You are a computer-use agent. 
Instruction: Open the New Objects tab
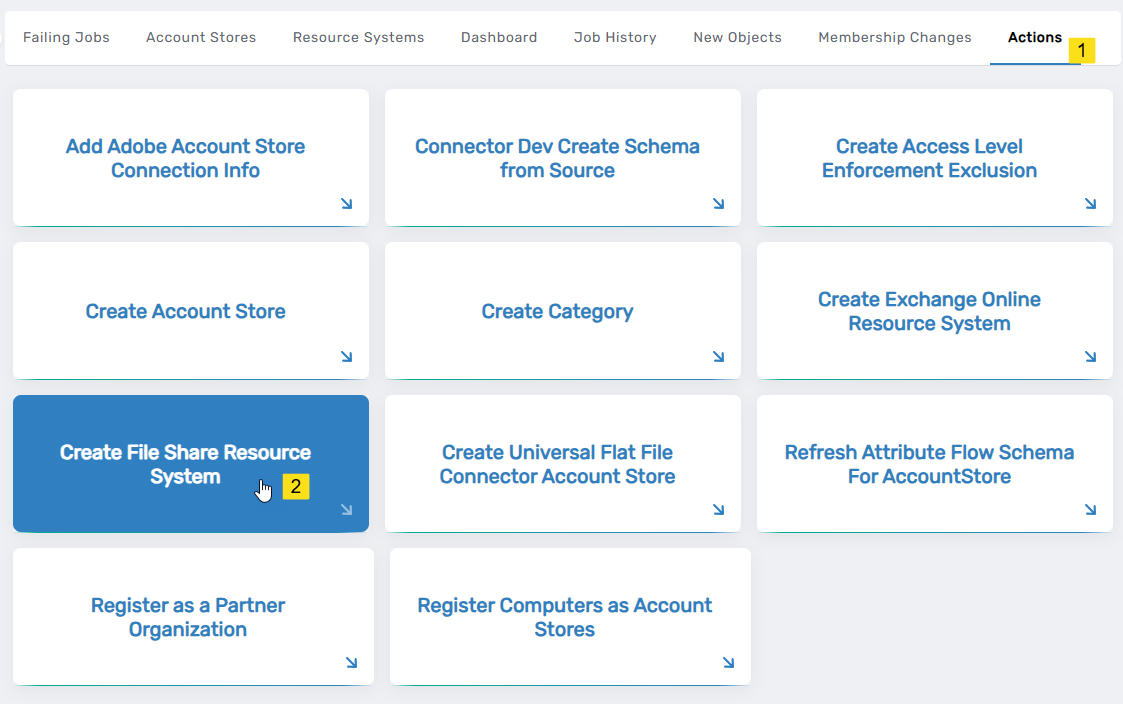click(x=737, y=37)
